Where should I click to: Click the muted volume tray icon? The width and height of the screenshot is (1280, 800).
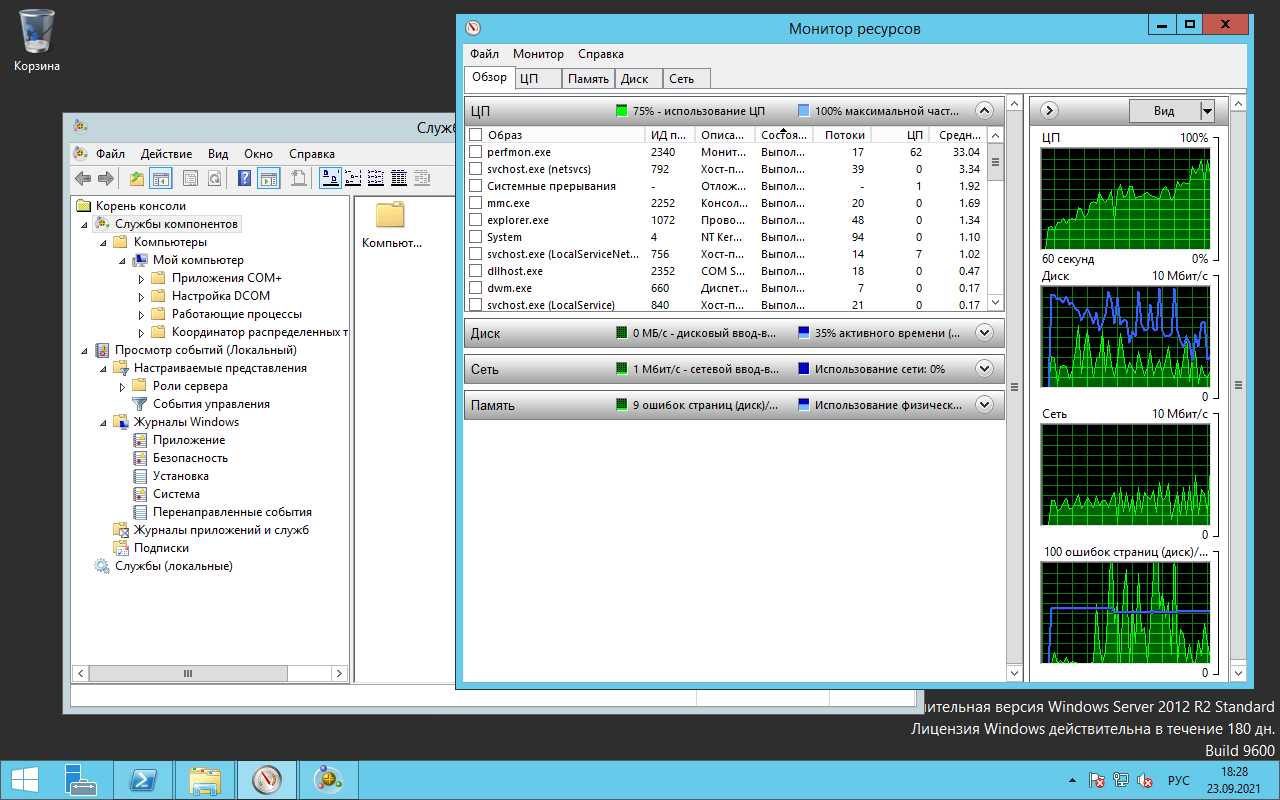click(1145, 780)
